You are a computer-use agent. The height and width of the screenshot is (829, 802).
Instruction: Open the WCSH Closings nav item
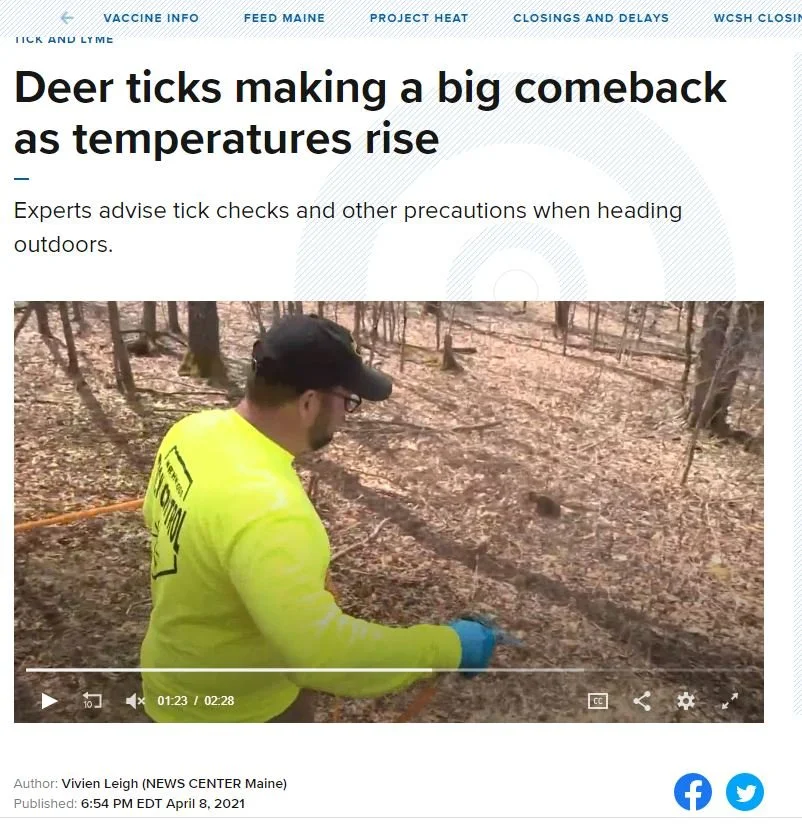(x=758, y=18)
